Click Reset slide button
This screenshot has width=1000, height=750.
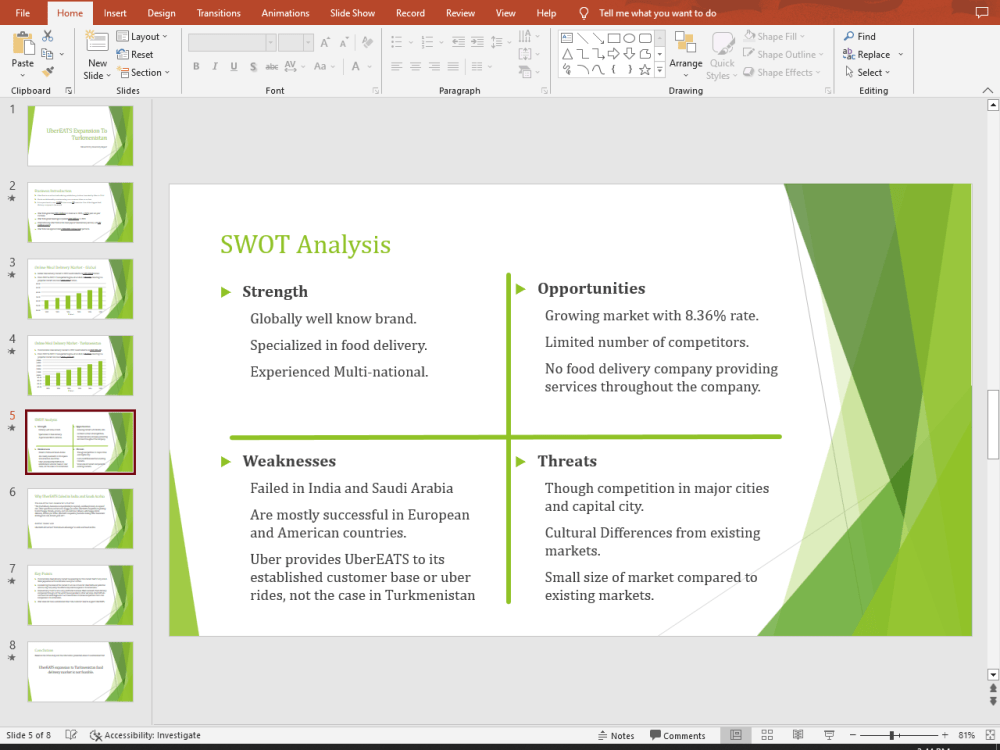coord(135,54)
